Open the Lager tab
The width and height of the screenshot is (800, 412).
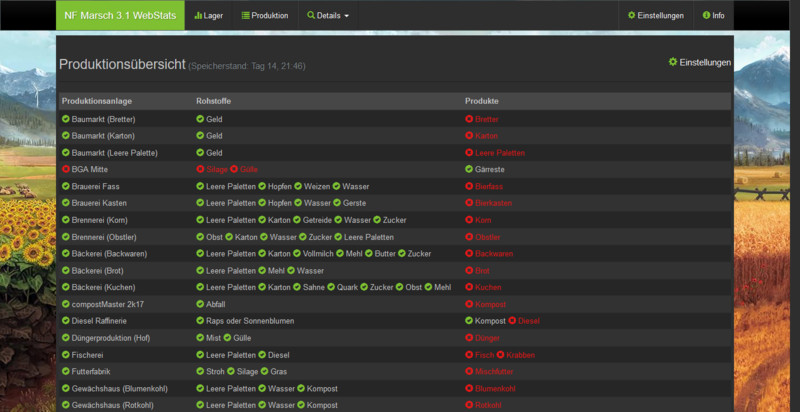pos(208,16)
